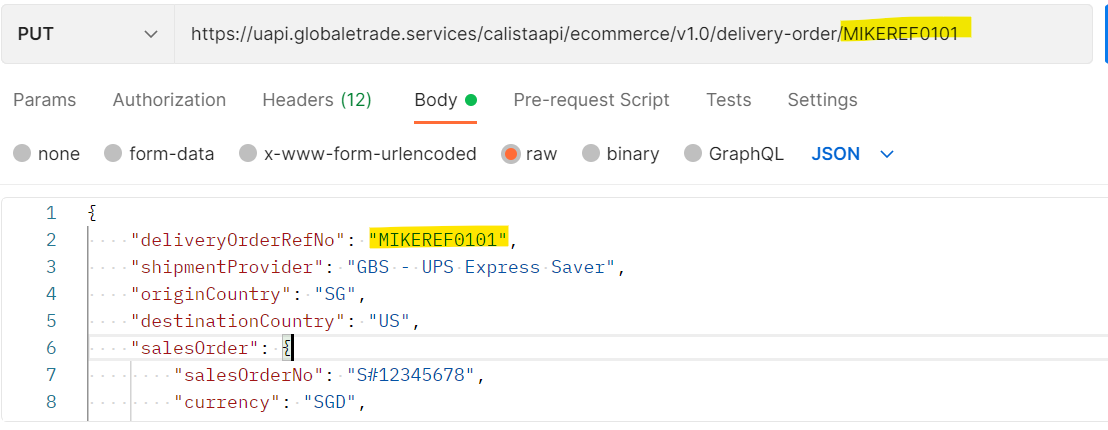Choose the binary body radio option
1108x430 pixels.
591,154
